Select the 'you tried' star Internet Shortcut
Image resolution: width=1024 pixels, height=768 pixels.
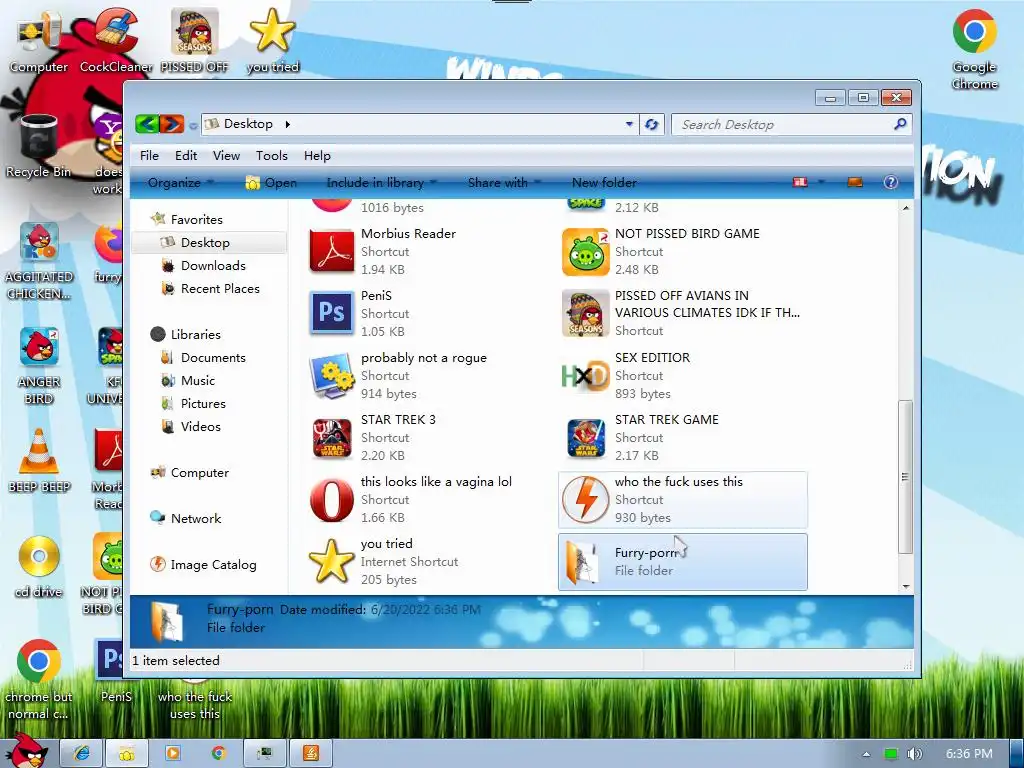pyautogui.click(x=331, y=561)
